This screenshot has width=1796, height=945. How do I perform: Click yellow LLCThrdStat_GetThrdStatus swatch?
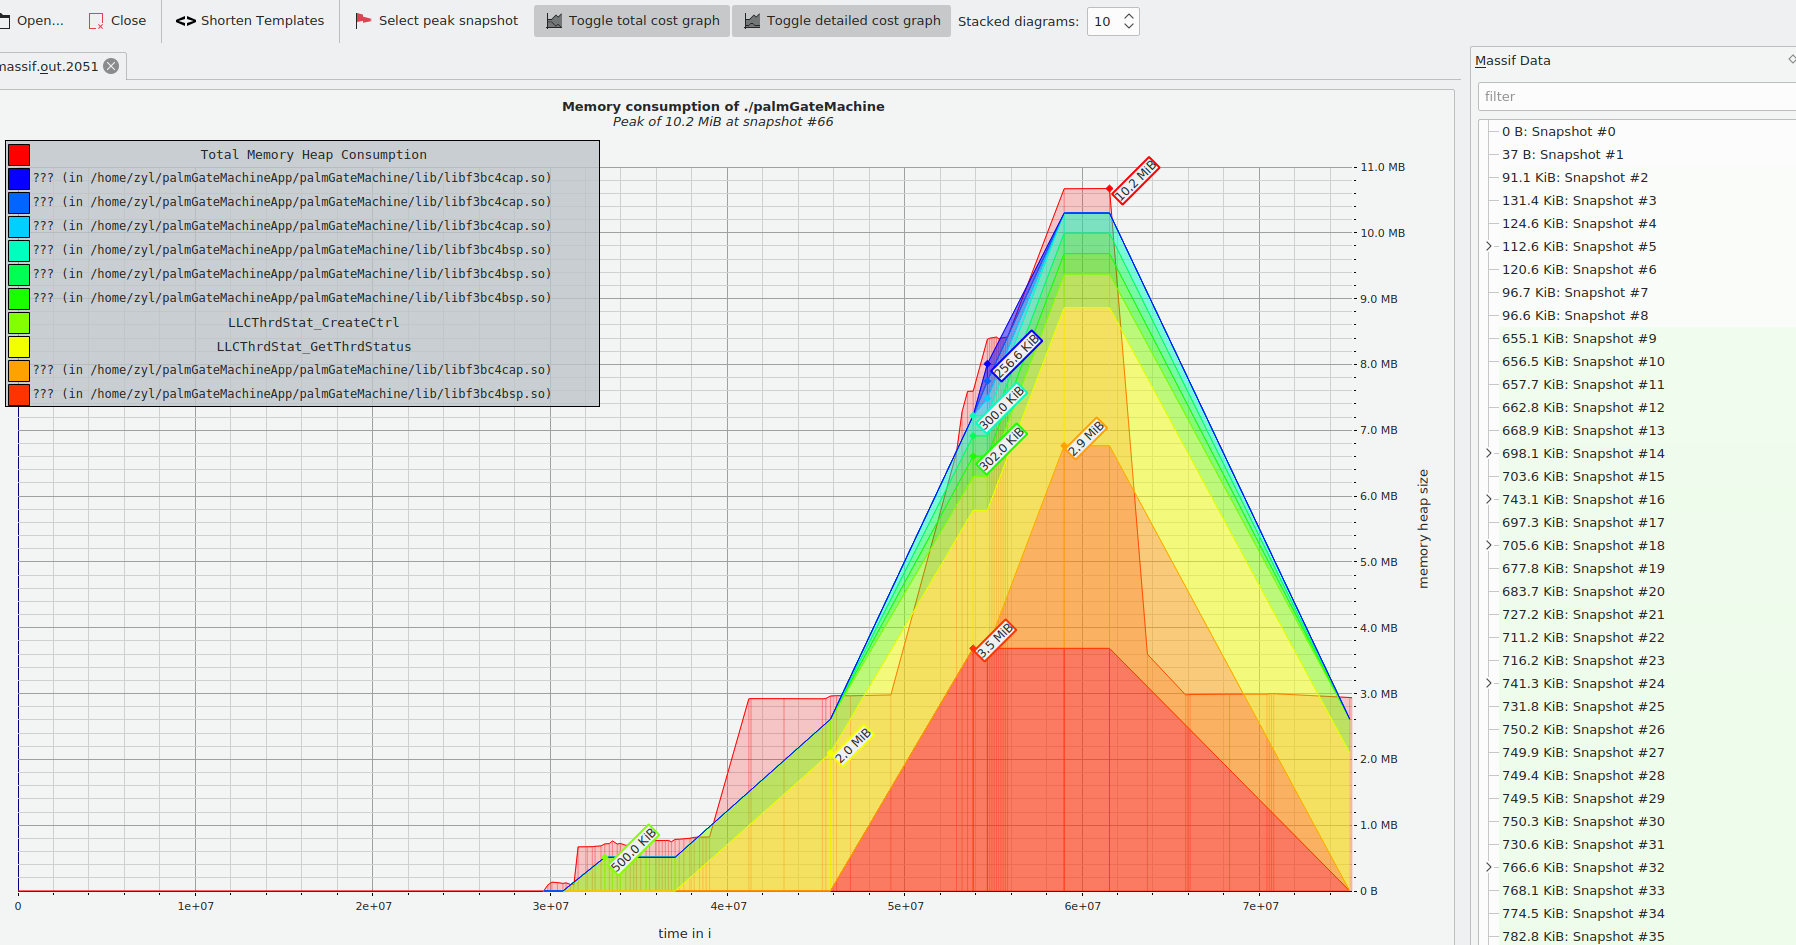pos(19,347)
